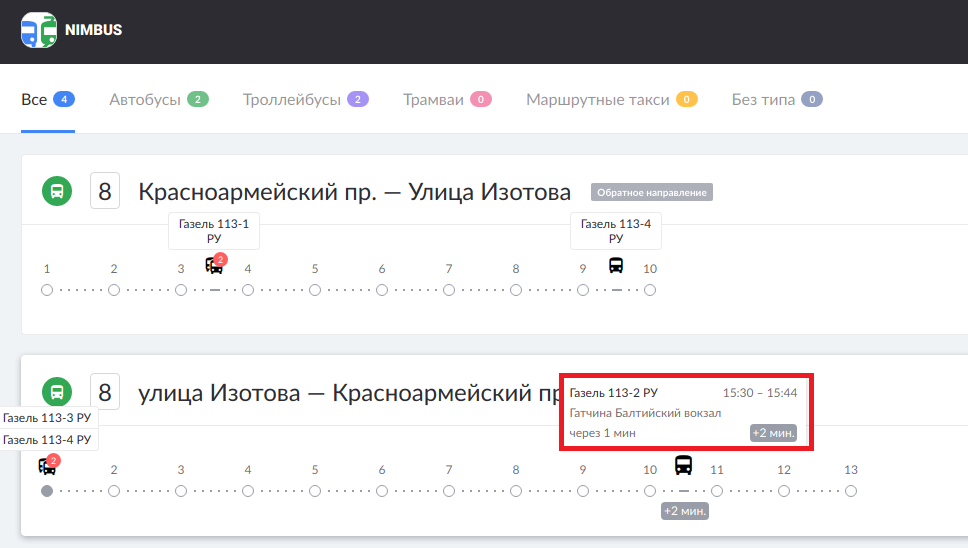Image resolution: width=968 pixels, height=548 pixels.
Task: Click green bus icon of Красноармейский пр. route
Action: coord(57,191)
